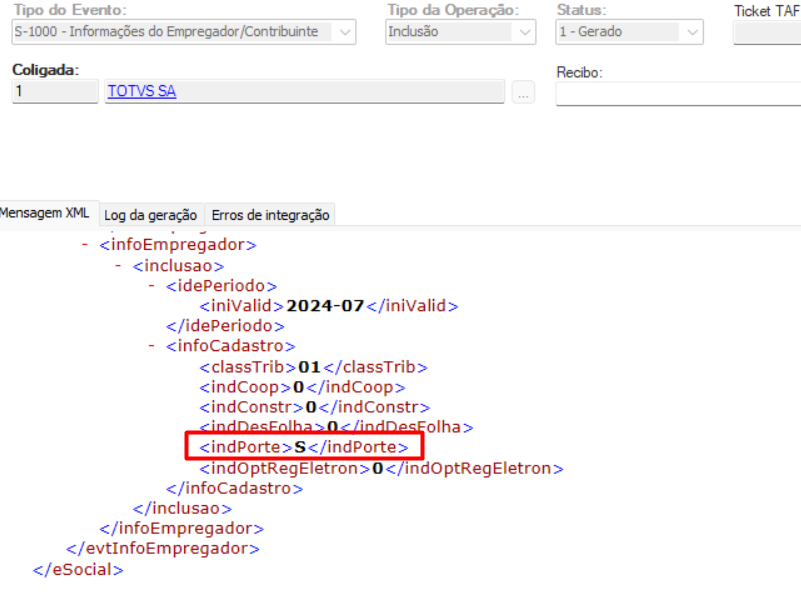Click the '...' lookup button beside Coligada

pos(524,92)
